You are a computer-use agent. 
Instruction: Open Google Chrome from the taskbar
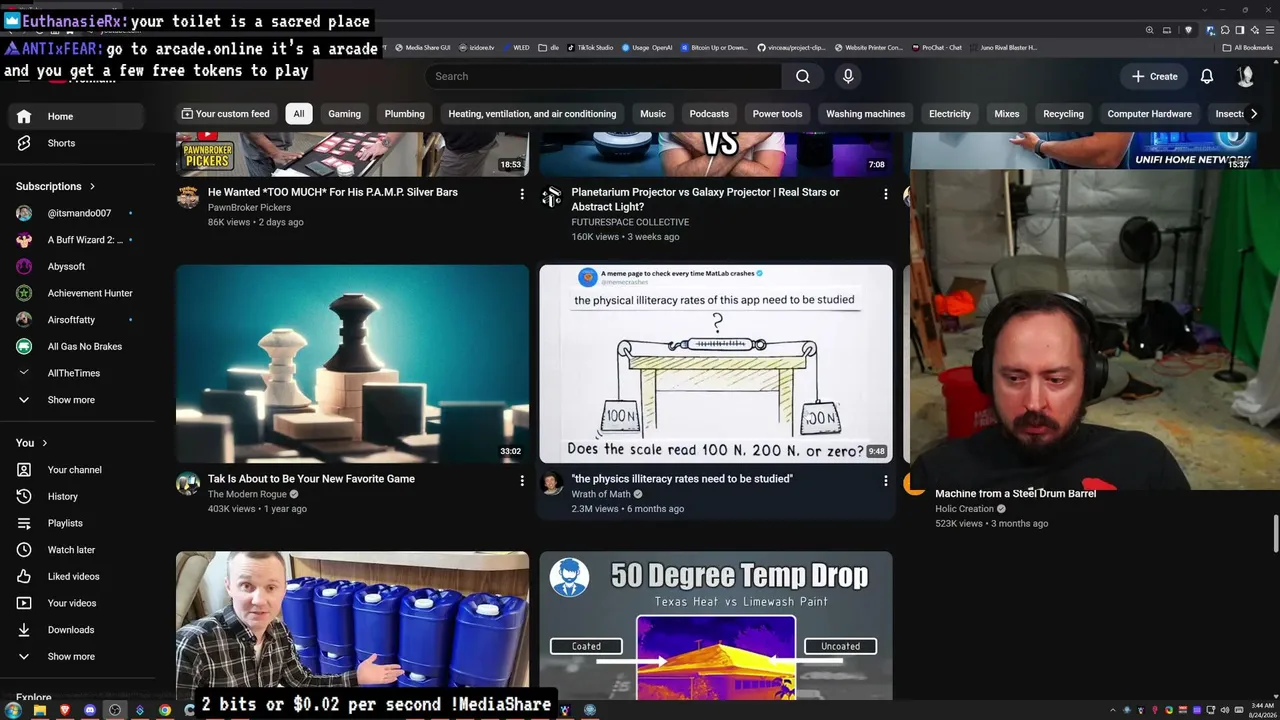165,710
